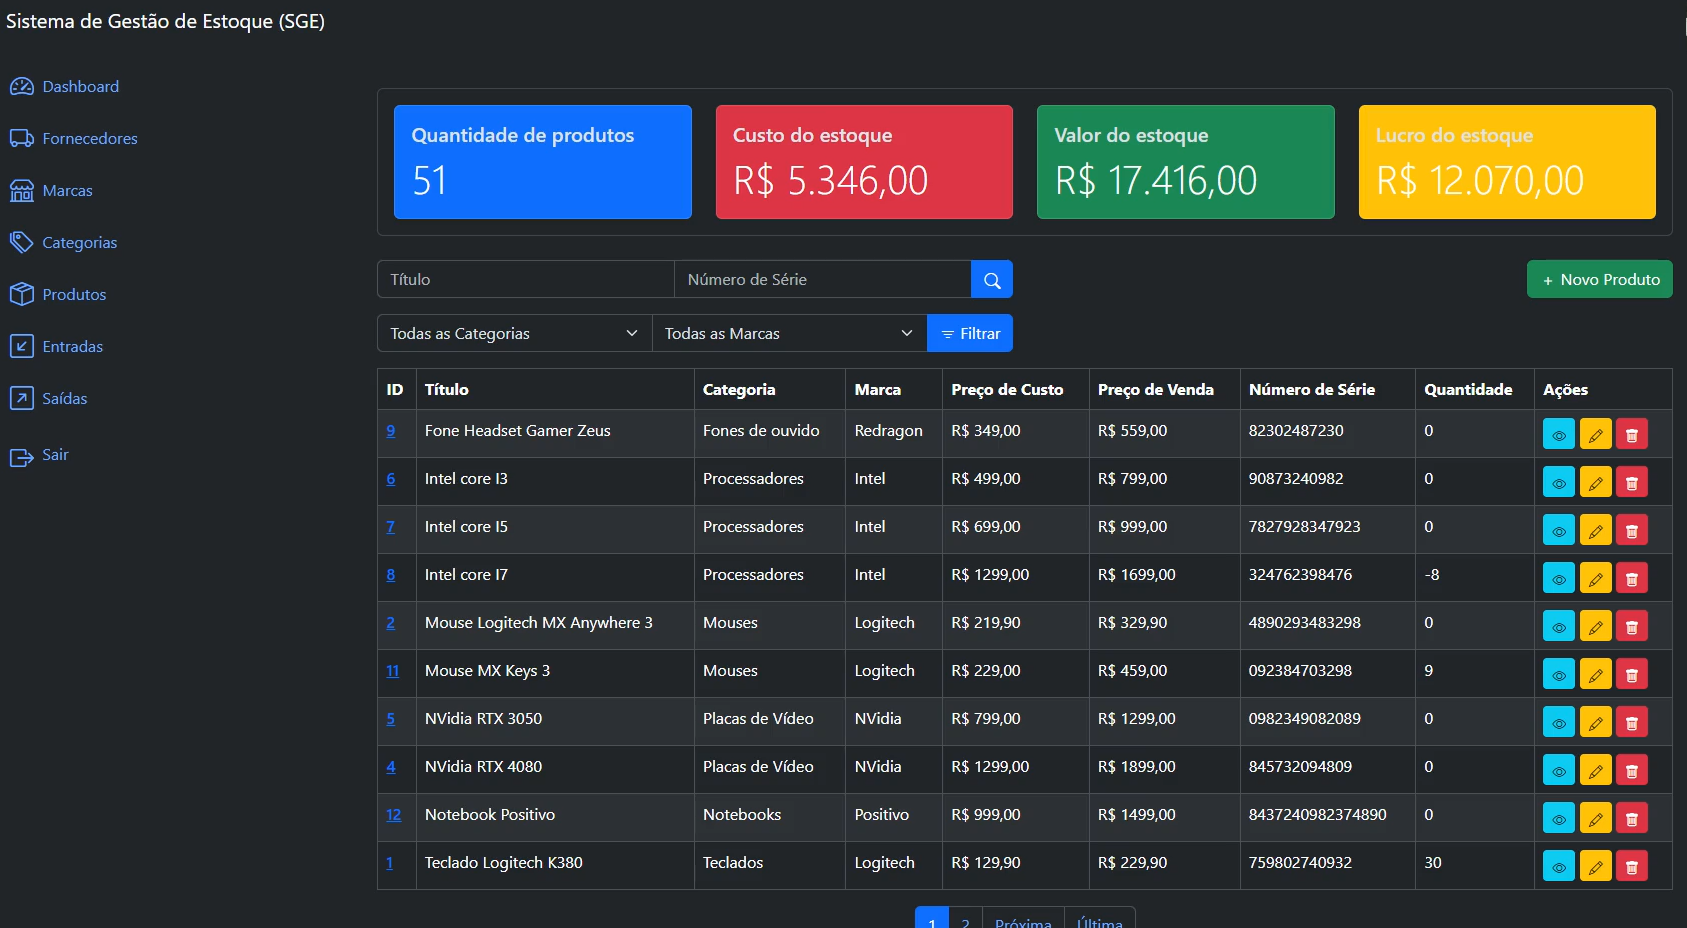Click pencil icon for Intel core I7
Image resolution: width=1687 pixels, height=928 pixels.
[x=1595, y=579]
